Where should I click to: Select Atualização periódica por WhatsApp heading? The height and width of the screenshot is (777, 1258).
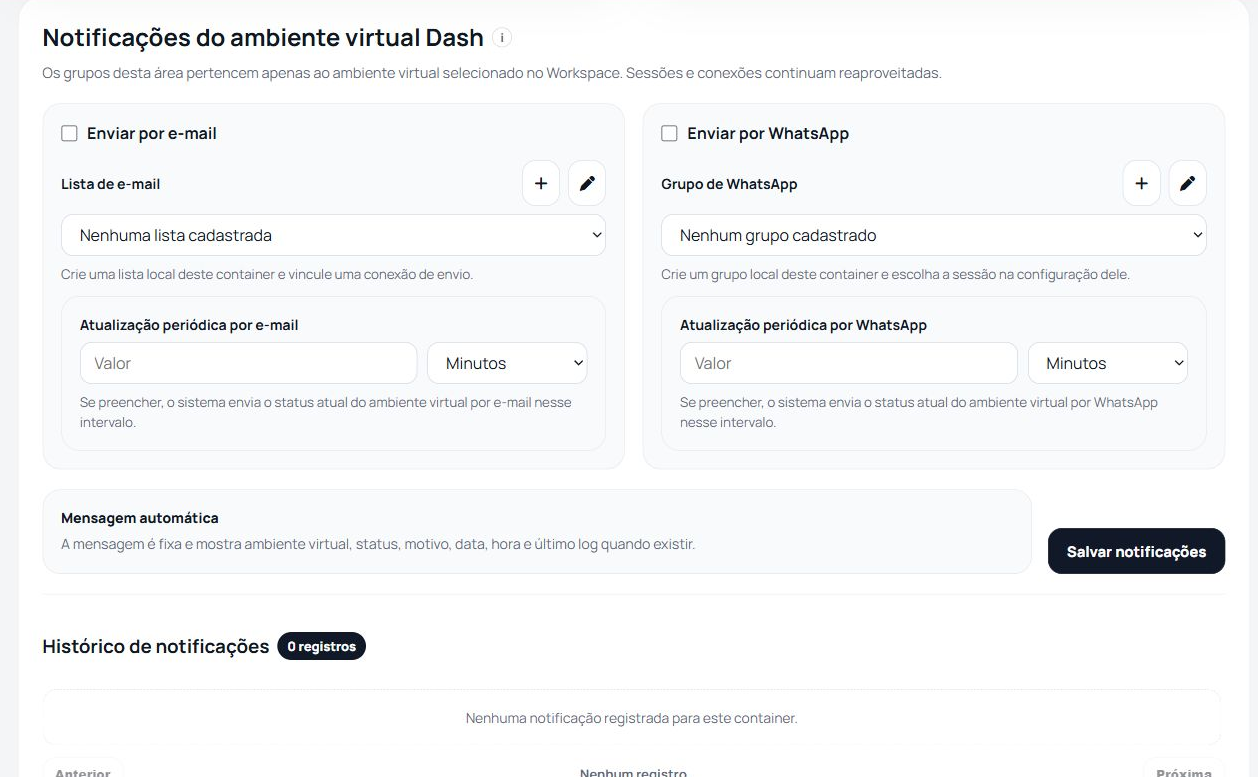[803, 325]
